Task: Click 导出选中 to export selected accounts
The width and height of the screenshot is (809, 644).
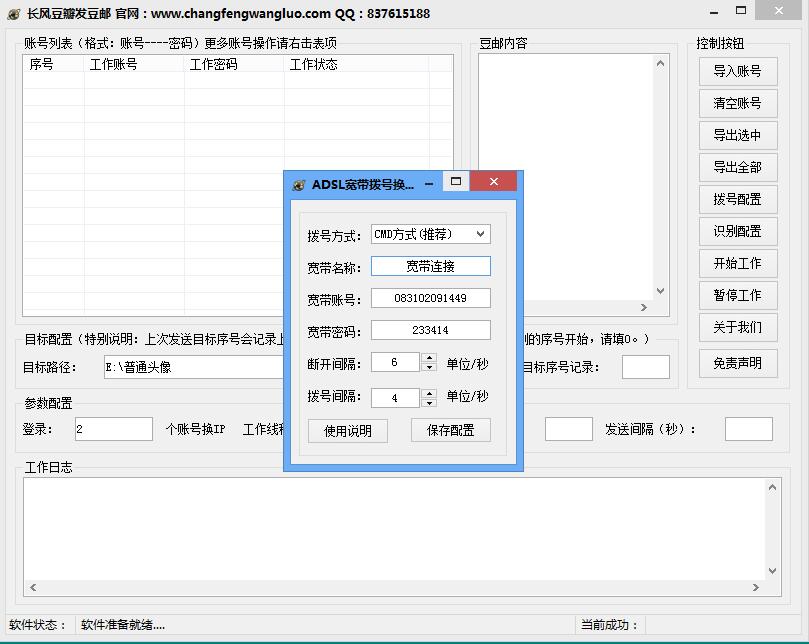Action: click(x=737, y=135)
